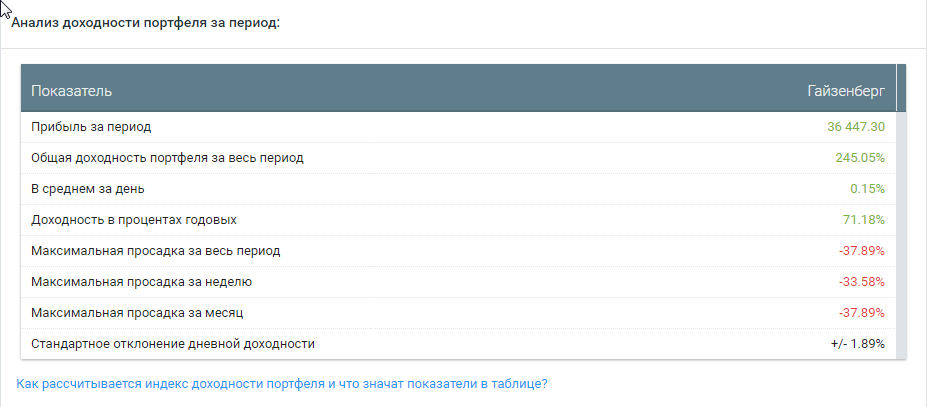Click the "Гайзенберг" column header

[846, 91]
